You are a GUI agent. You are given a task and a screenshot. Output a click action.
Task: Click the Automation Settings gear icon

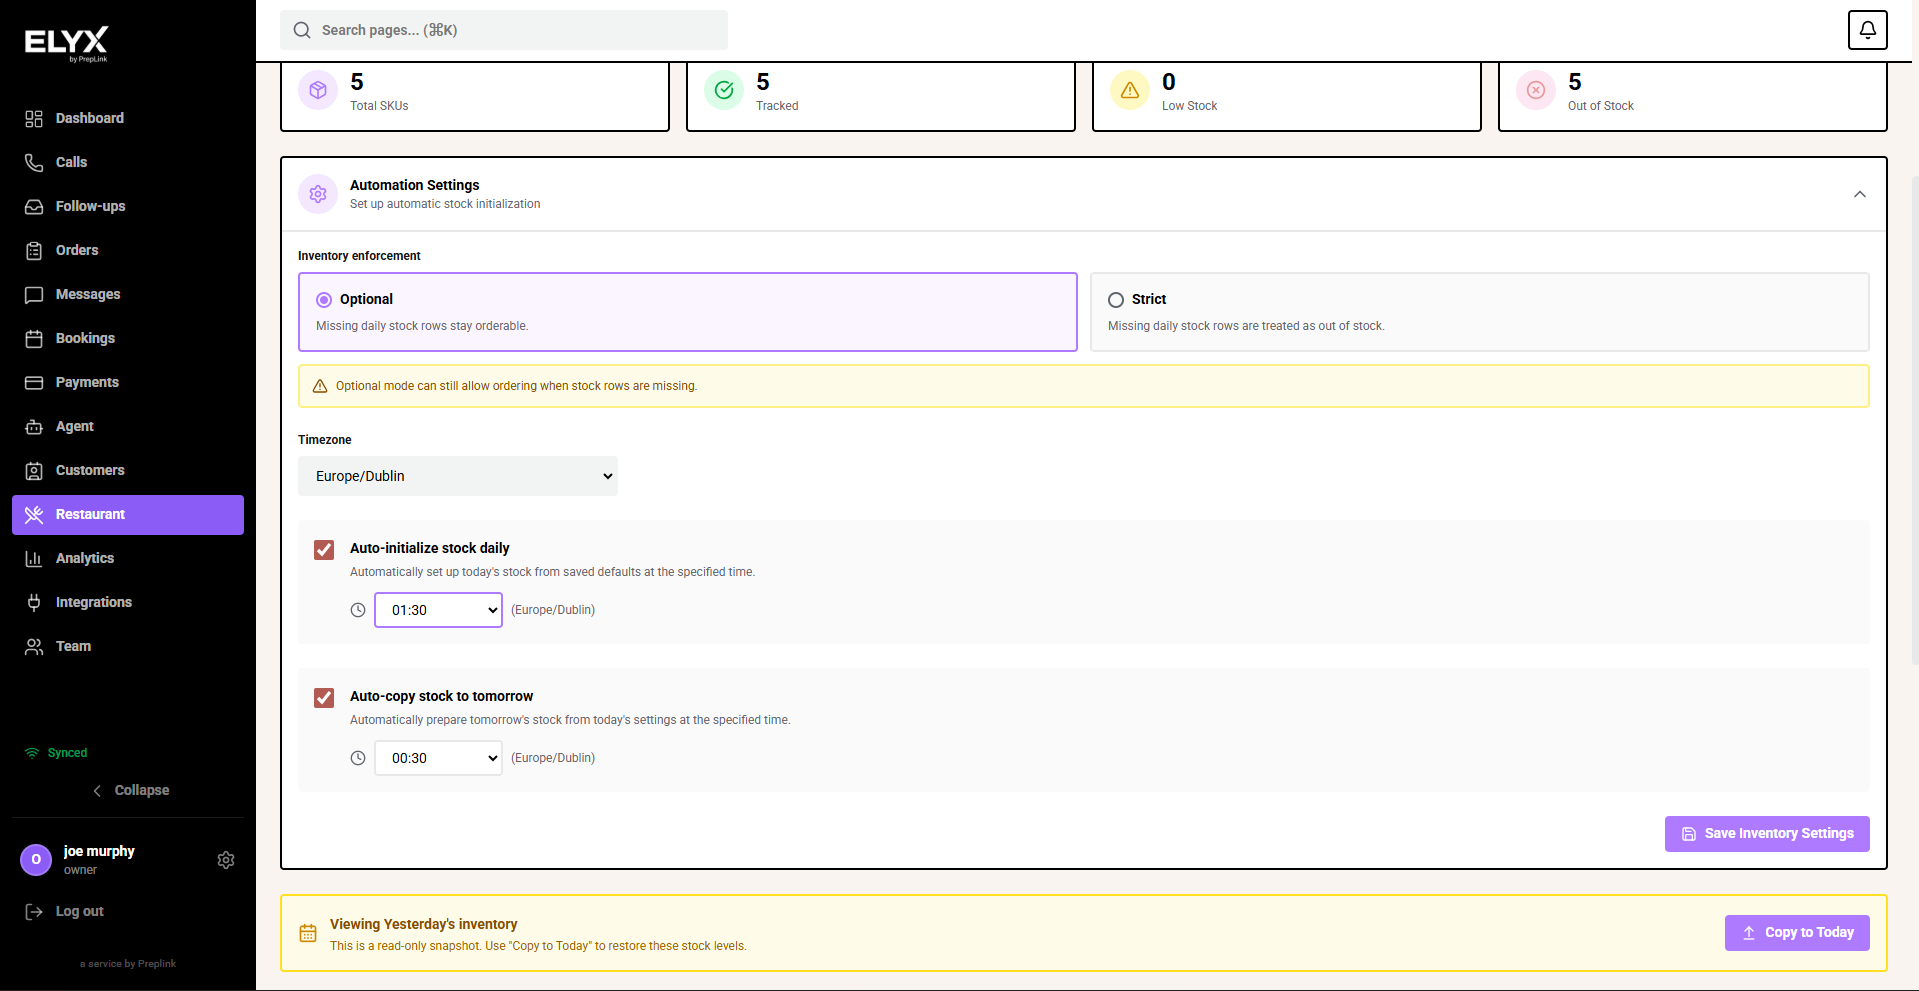point(318,194)
